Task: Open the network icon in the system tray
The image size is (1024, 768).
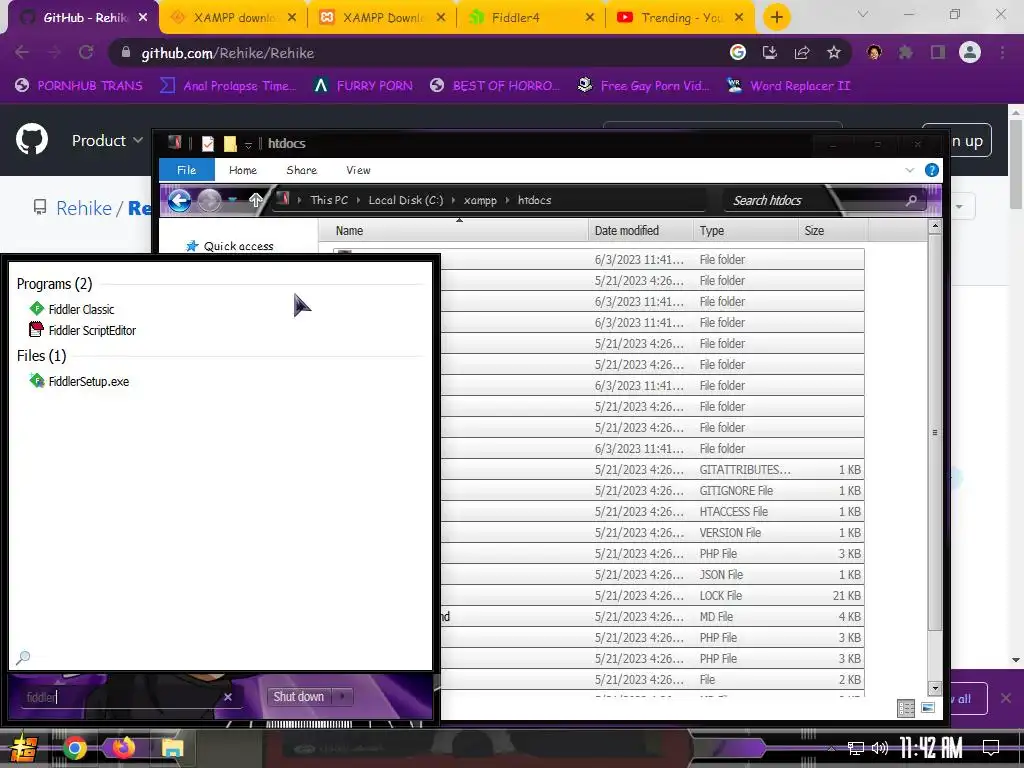Action: [856, 748]
